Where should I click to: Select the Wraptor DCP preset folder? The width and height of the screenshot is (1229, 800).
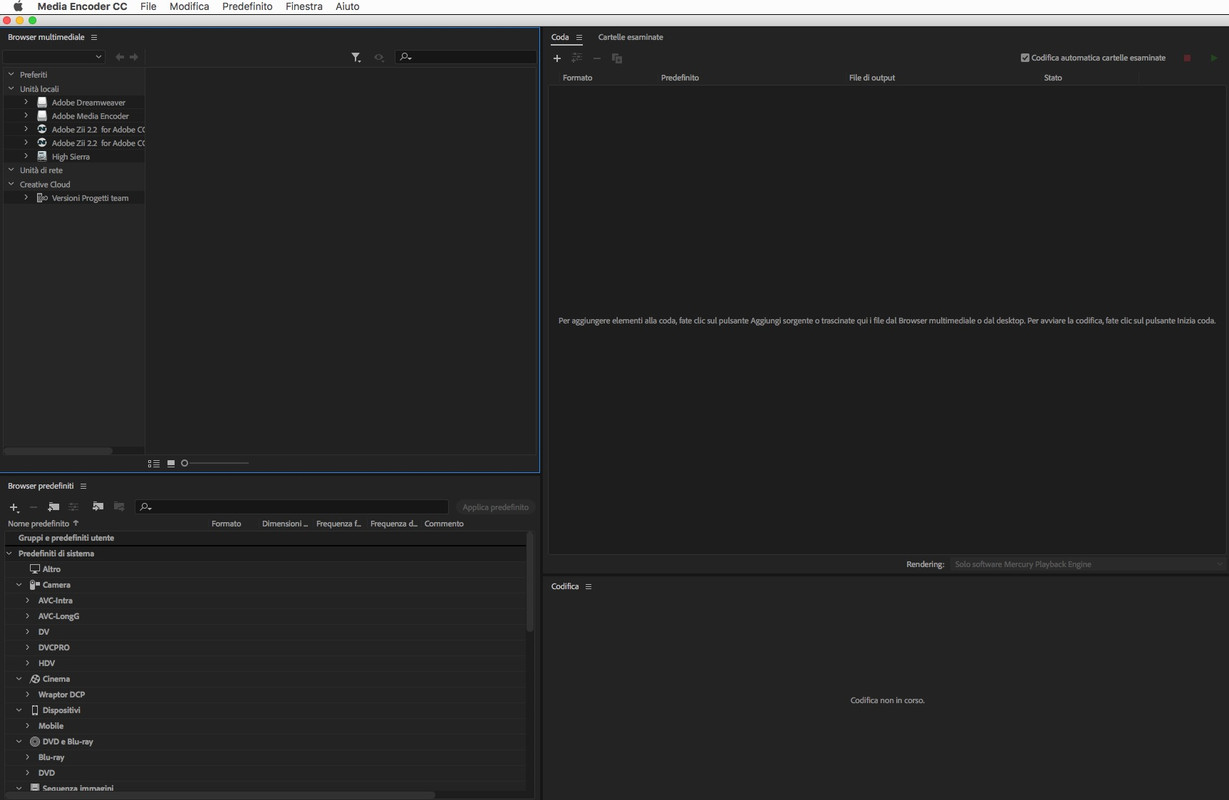(61, 694)
